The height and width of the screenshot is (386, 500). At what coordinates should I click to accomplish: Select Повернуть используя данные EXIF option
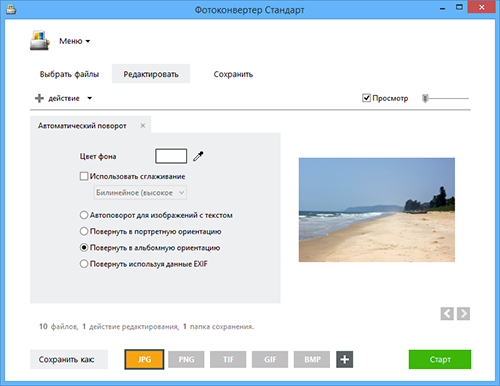tap(84, 264)
